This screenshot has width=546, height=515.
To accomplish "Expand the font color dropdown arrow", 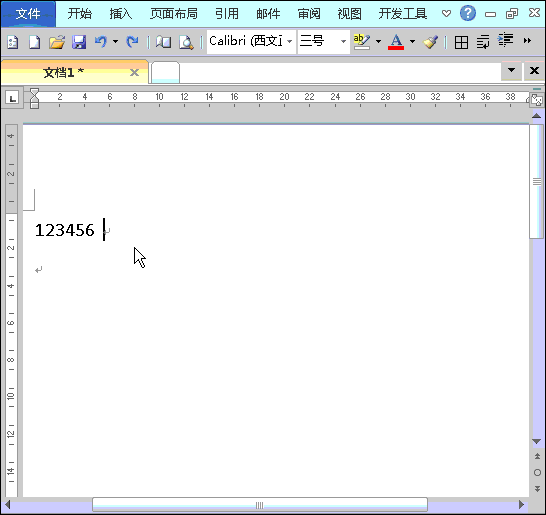I will [413, 42].
